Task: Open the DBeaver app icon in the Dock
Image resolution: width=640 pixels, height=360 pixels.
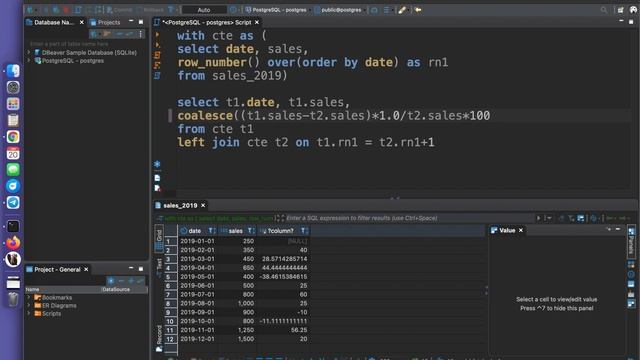Action: (x=13, y=259)
